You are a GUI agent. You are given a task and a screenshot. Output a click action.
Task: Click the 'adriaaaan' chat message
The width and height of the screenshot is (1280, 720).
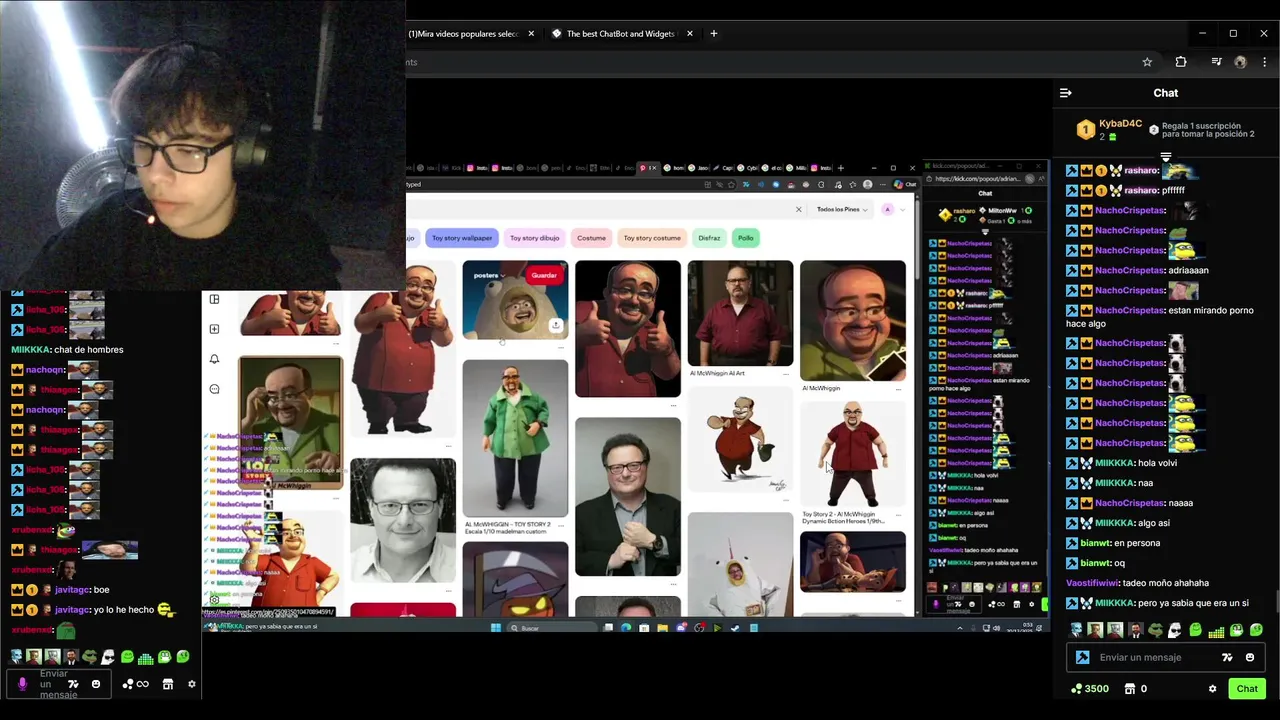point(1188,270)
